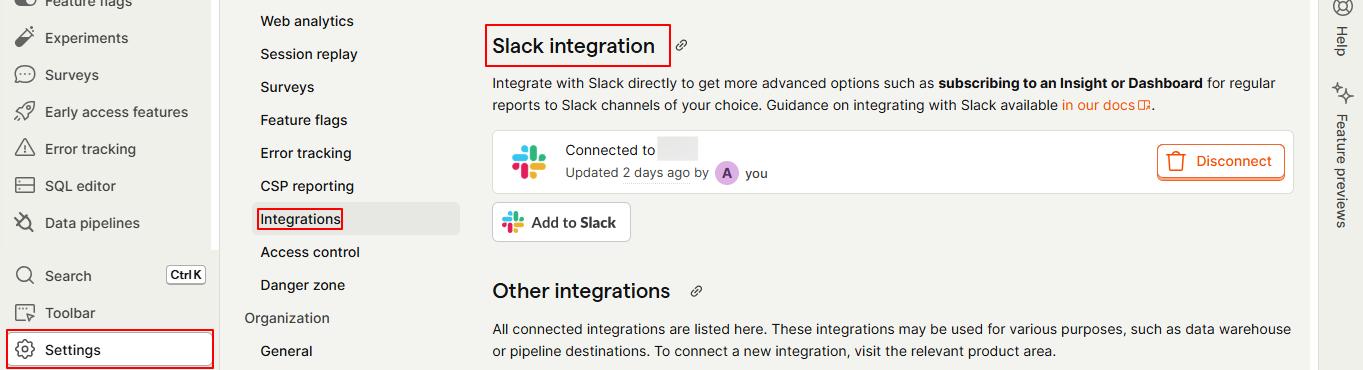Disconnect the Slack integration
Image resolution: width=1363 pixels, height=370 pixels.
(1220, 162)
